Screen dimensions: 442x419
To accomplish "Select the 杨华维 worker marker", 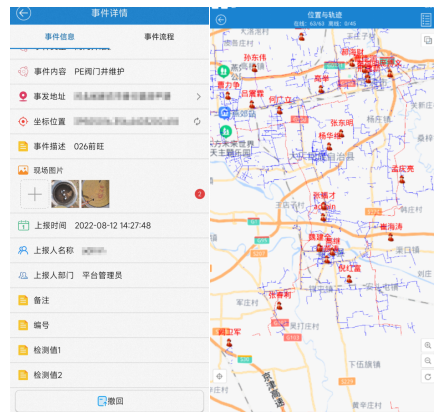I will [329, 146].
